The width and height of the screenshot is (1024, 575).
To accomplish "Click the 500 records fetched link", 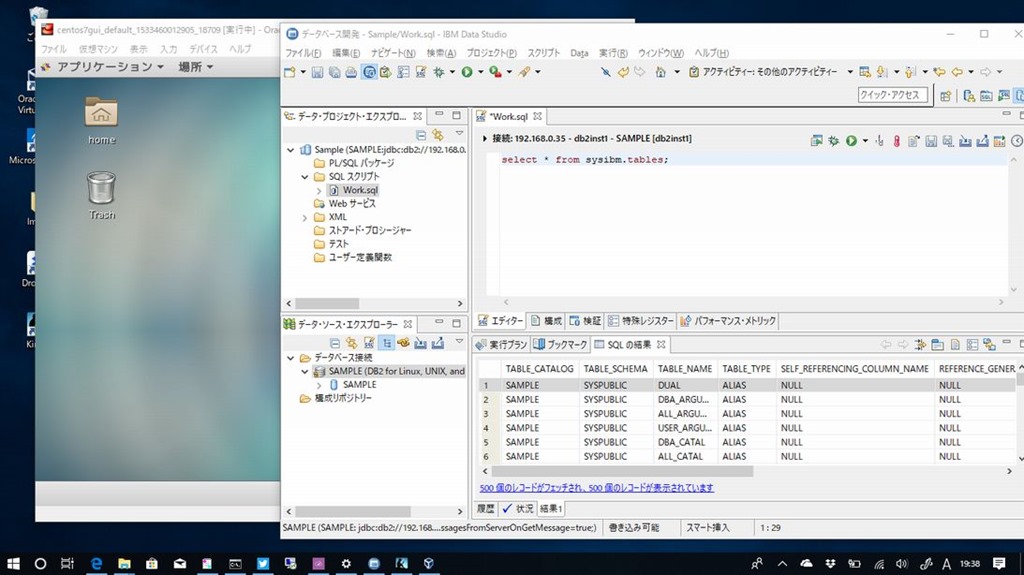I will (596, 488).
